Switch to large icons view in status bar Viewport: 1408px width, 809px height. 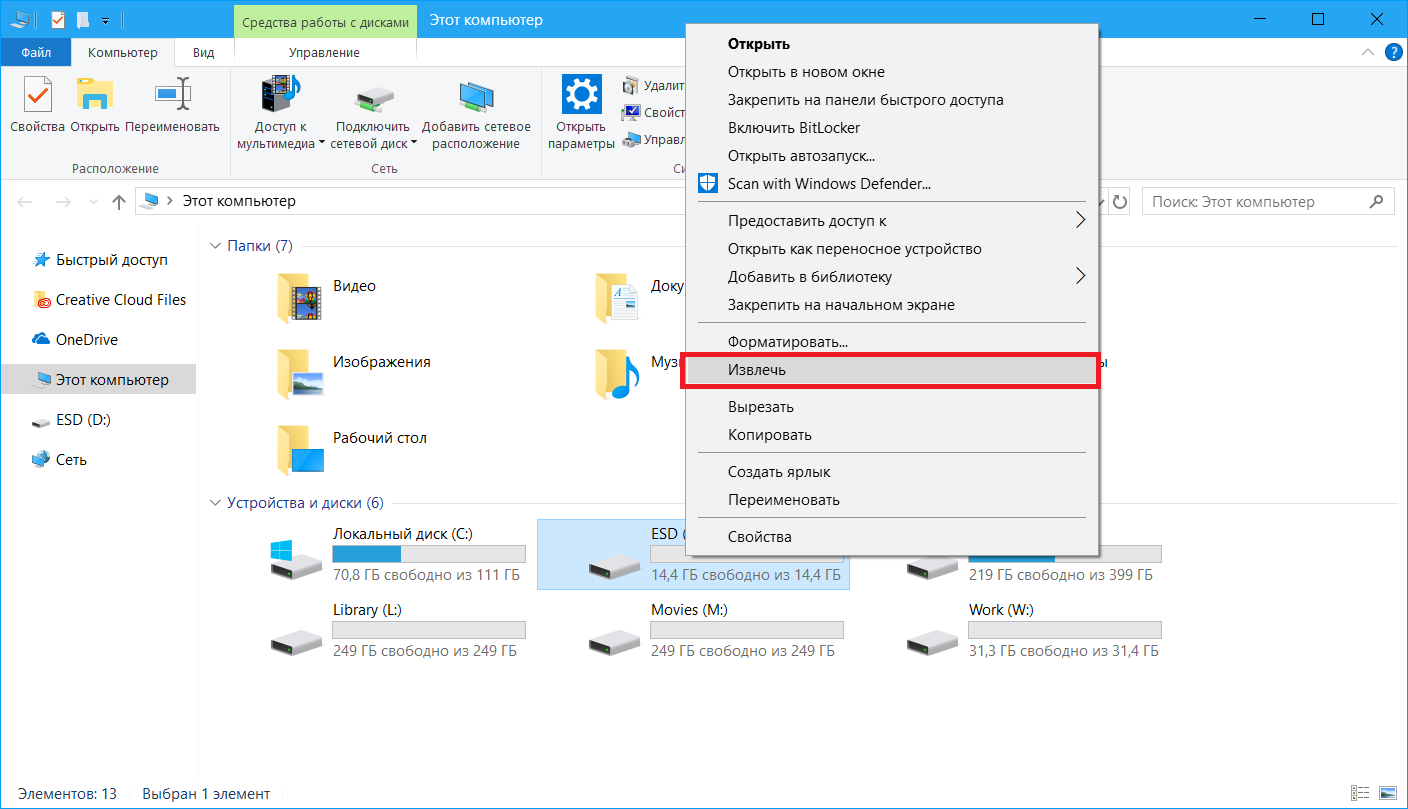1389,793
